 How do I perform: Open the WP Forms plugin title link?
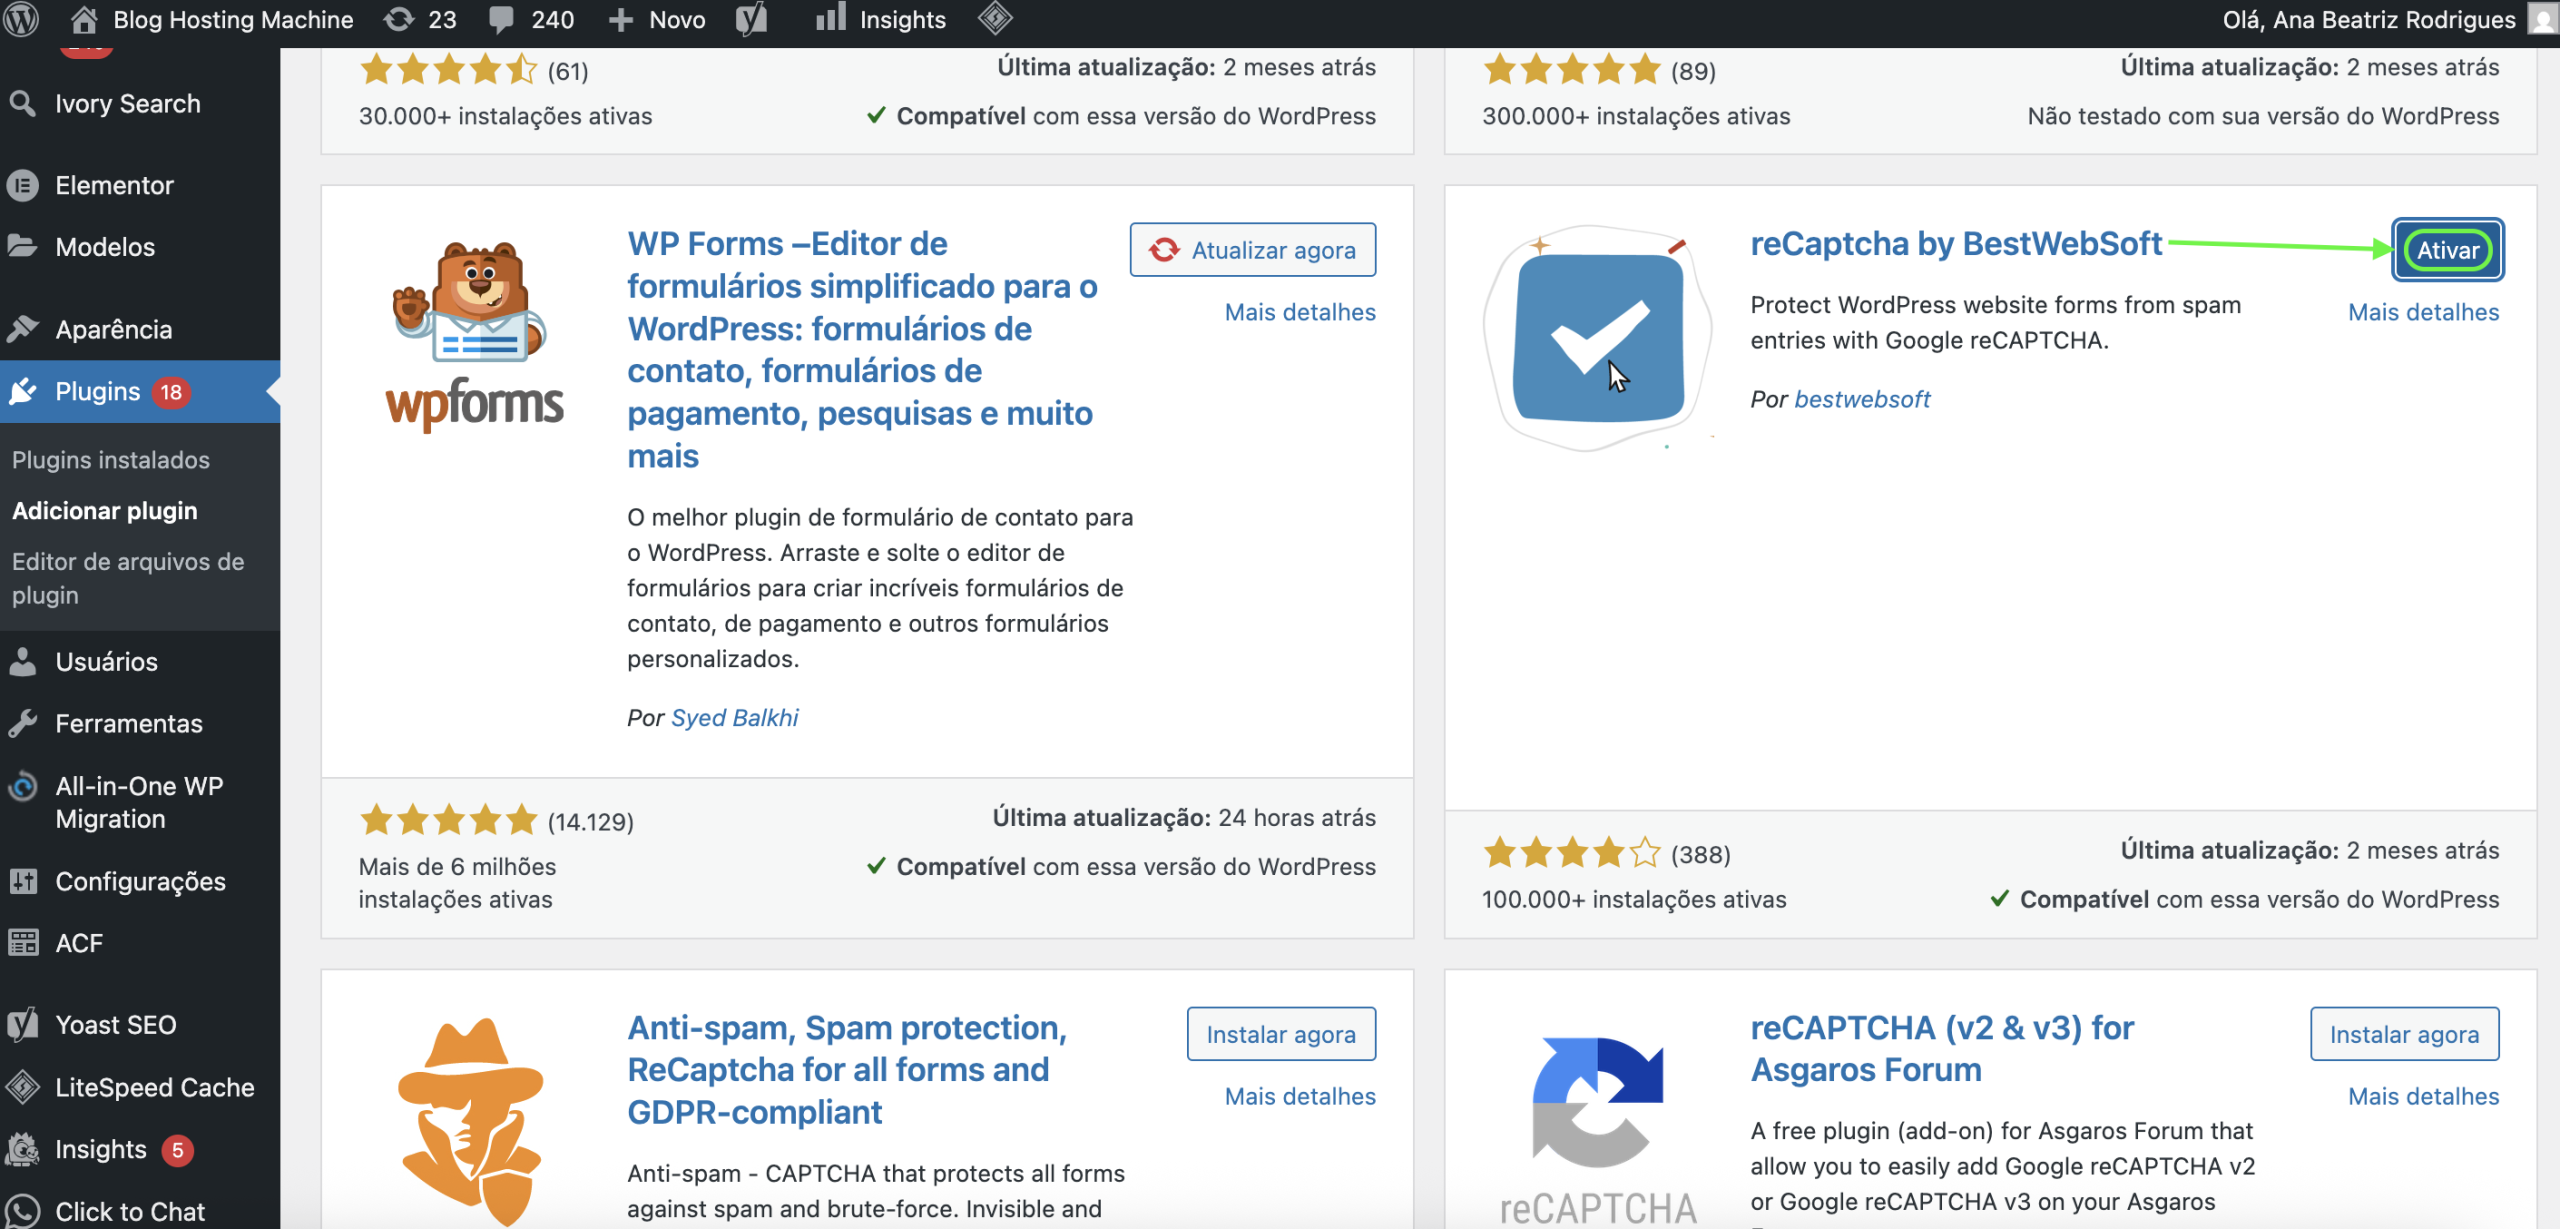coord(862,350)
